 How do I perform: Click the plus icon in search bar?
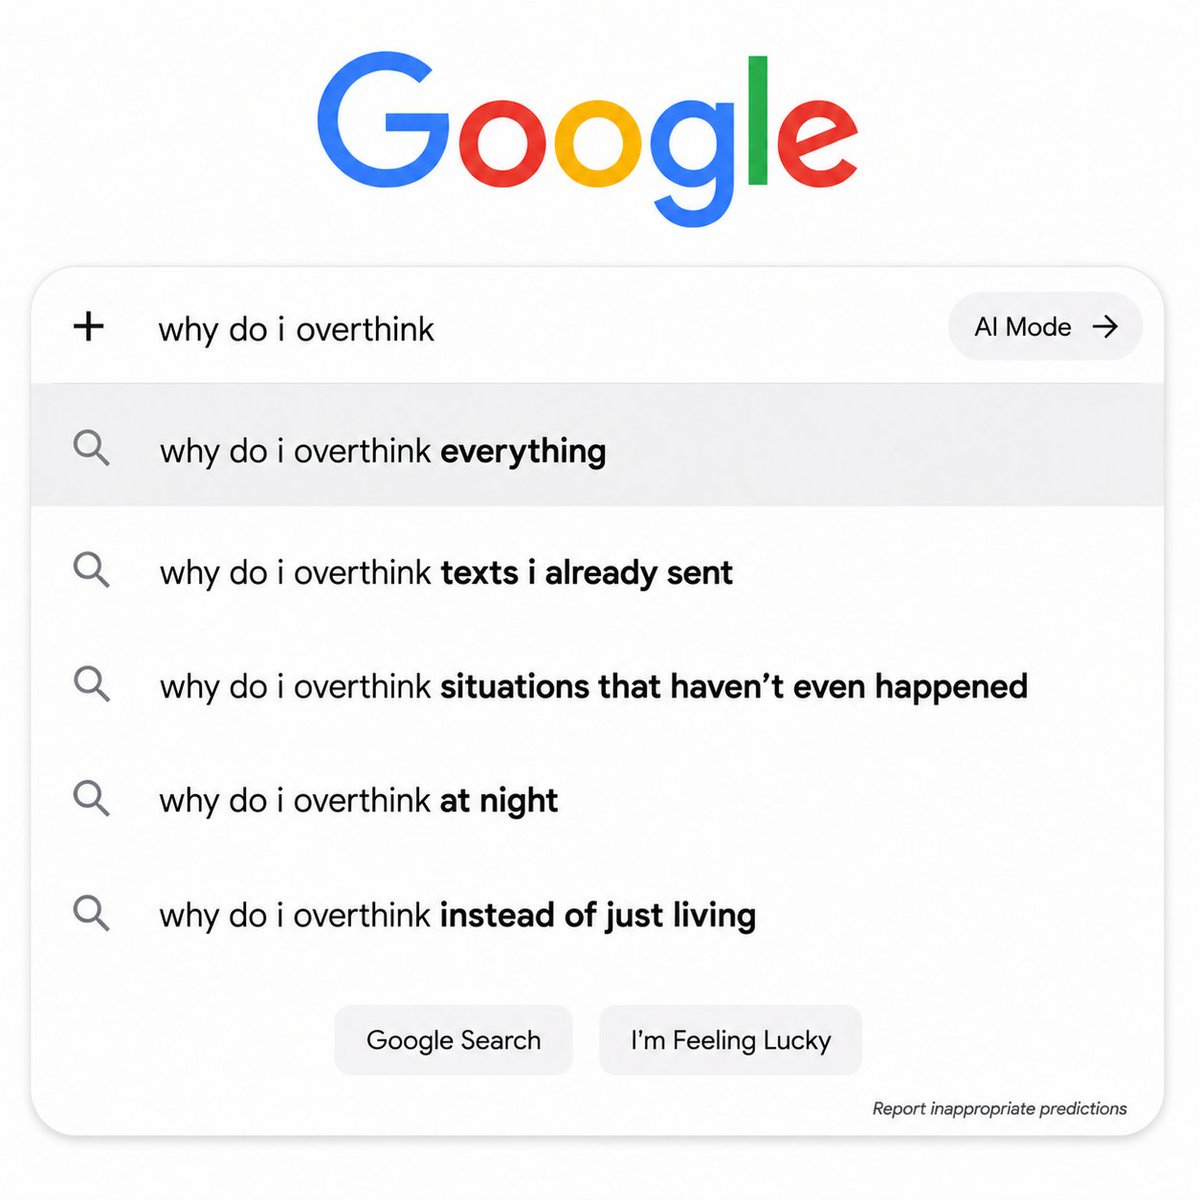point(89,326)
